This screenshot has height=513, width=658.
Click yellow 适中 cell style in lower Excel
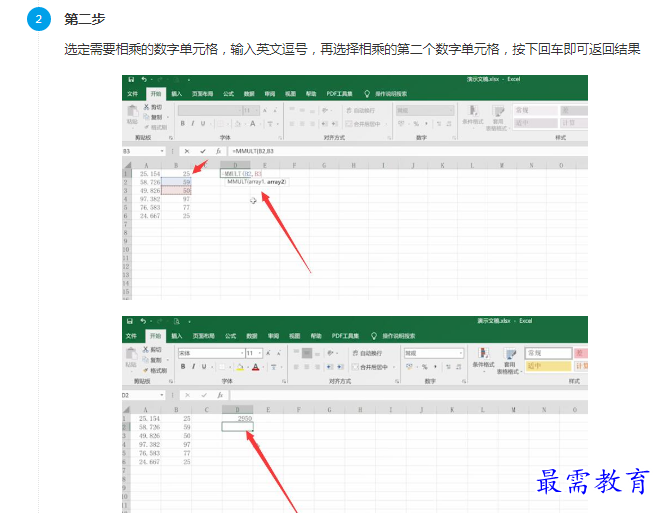click(x=548, y=366)
